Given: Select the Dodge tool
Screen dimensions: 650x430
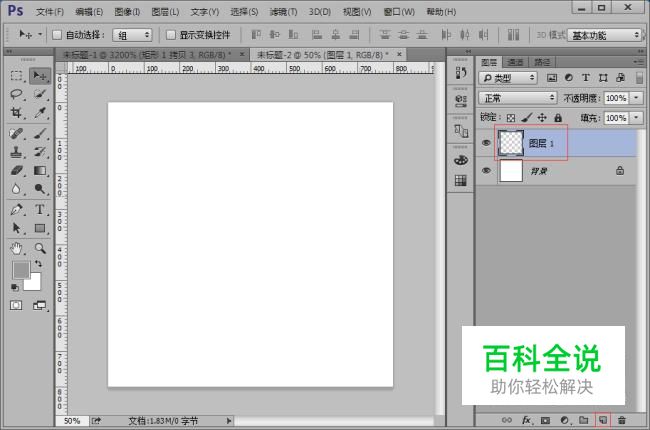Looking at the screenshot, I should [x=40, y=189].
